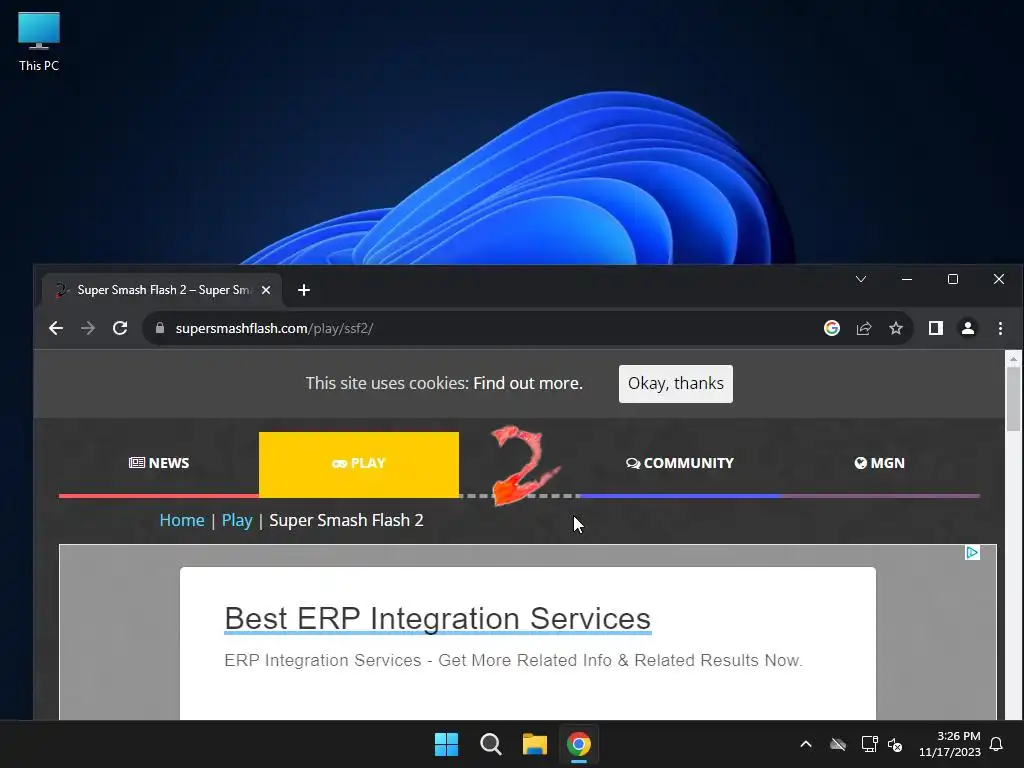Viewport: 1024px width, 768px height.
Task: Go back in Chrome
Action: [x=56, y=328]
